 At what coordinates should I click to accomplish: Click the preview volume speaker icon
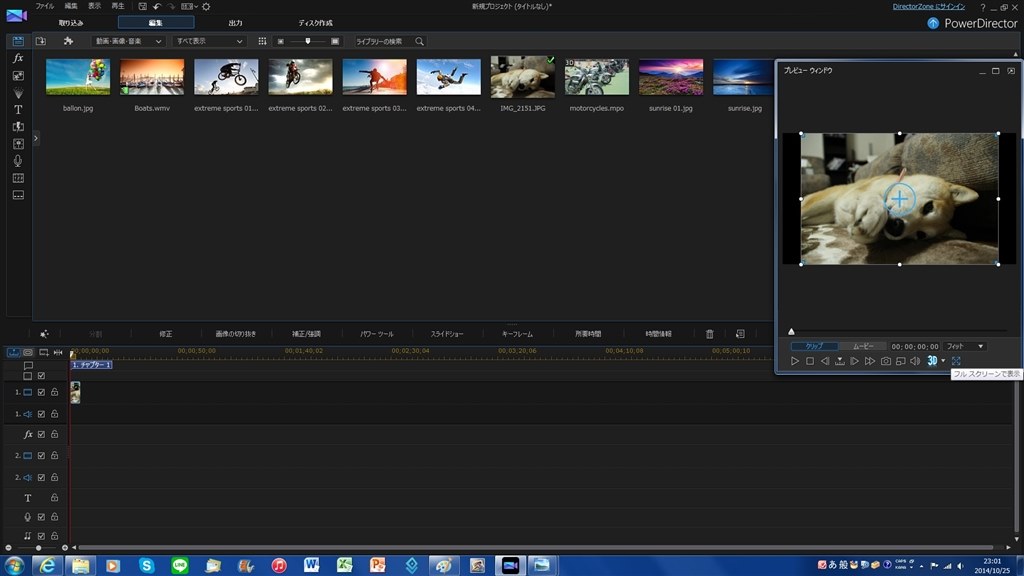click(915, 360)
